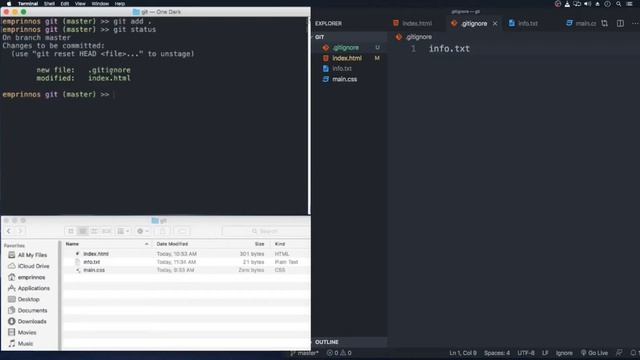Open the Notification Center icon in menu bar
This screenshot has width=640, height=360.
(x=629, y=4)
